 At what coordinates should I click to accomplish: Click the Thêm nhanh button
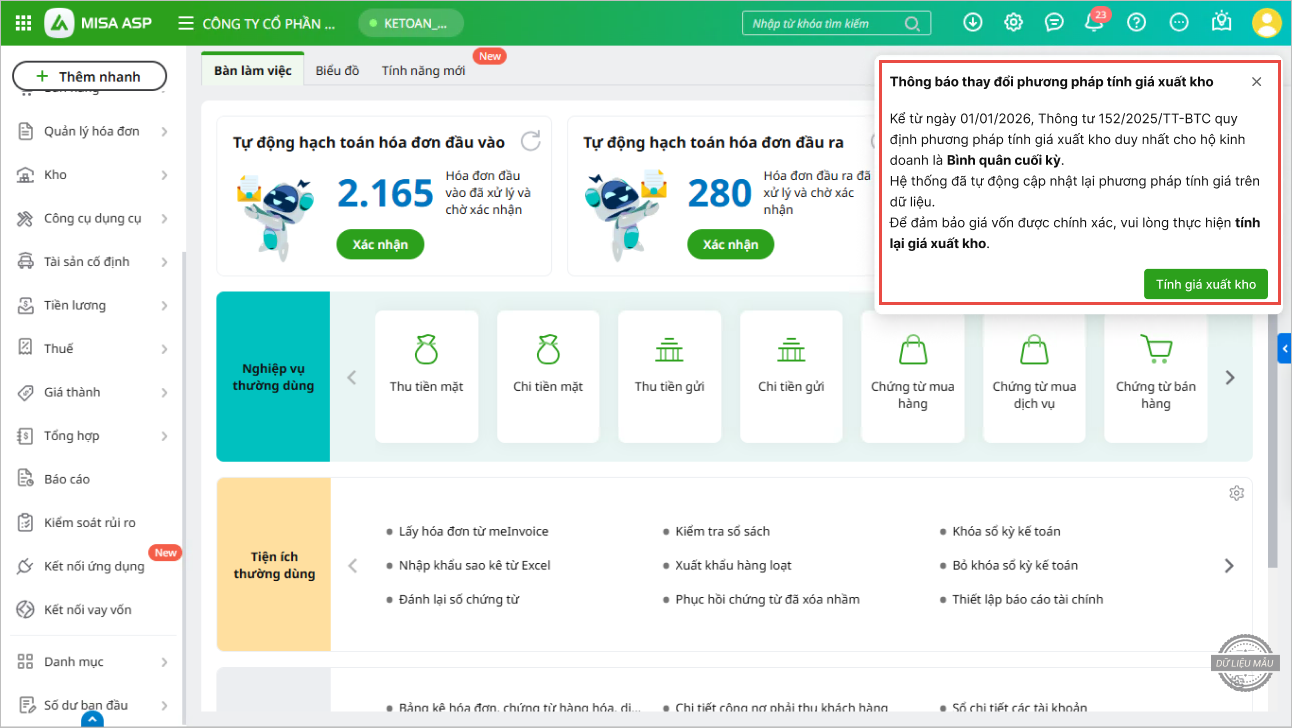pyautogui.click(x=89, y=76)
